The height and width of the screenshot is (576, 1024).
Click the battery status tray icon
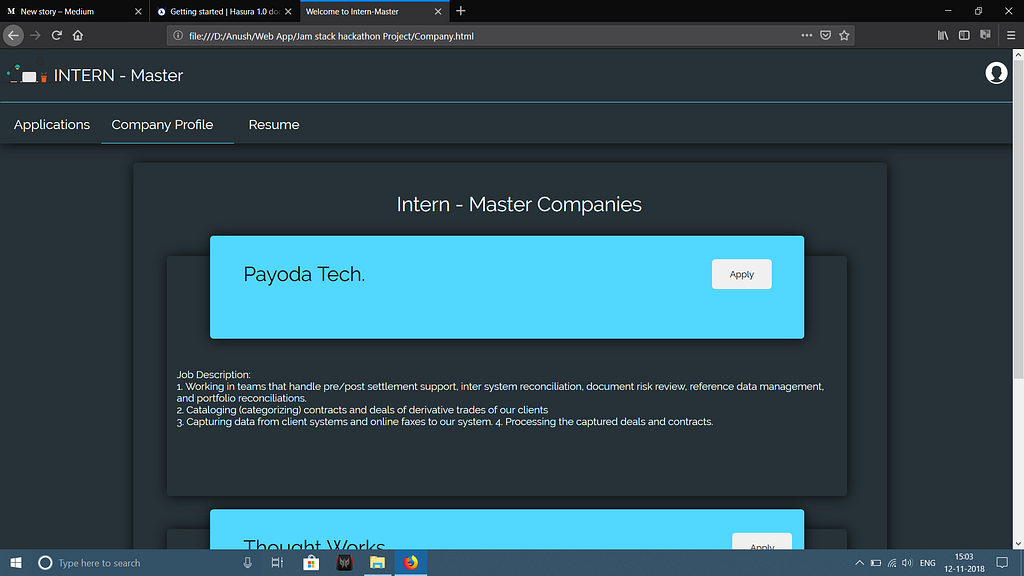click(x=876, y=562)
